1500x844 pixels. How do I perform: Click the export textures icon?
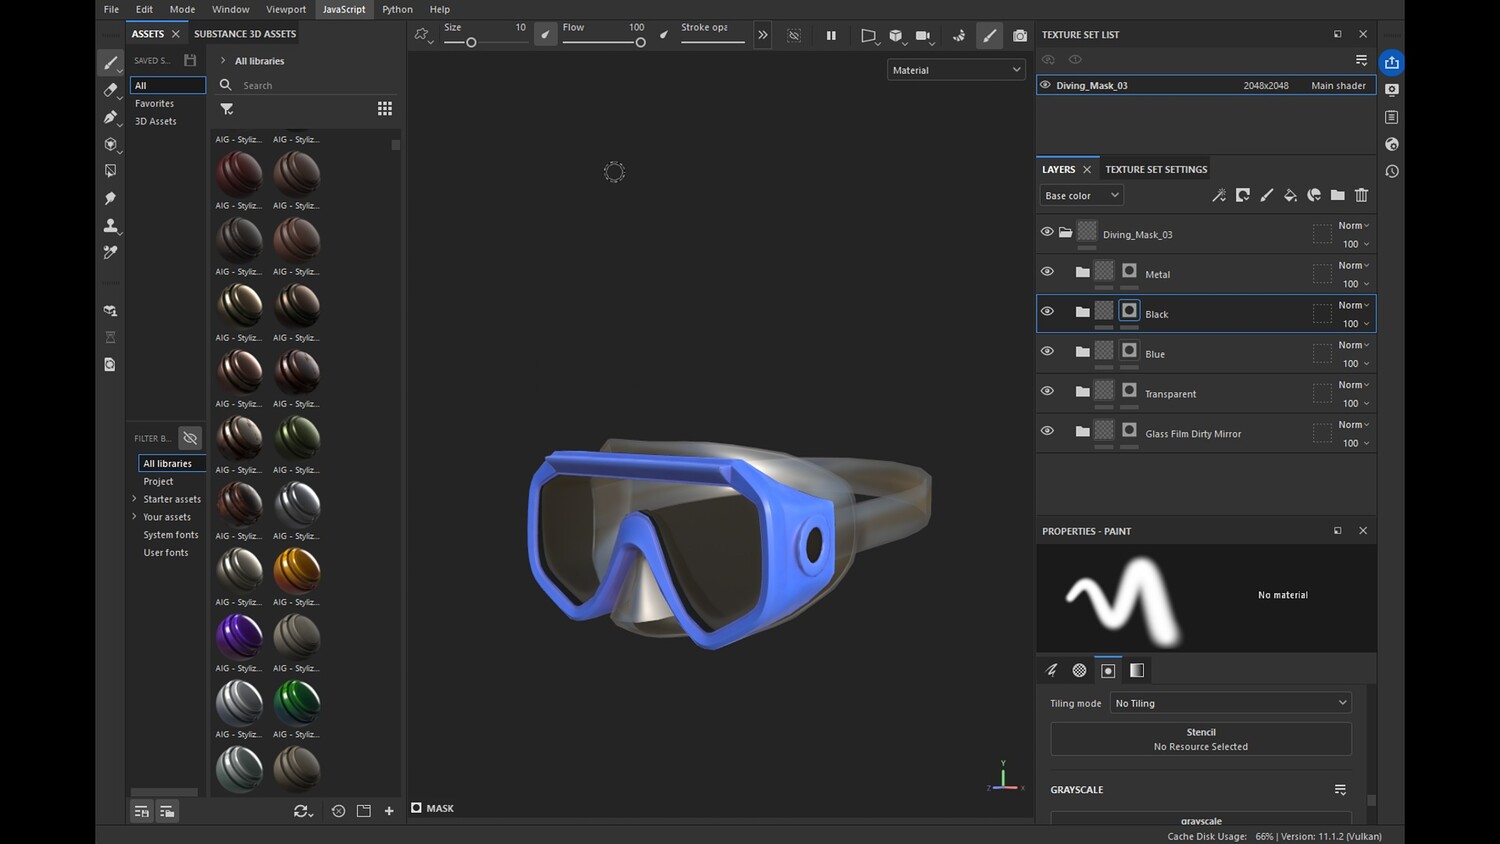tap(1391, 63)
